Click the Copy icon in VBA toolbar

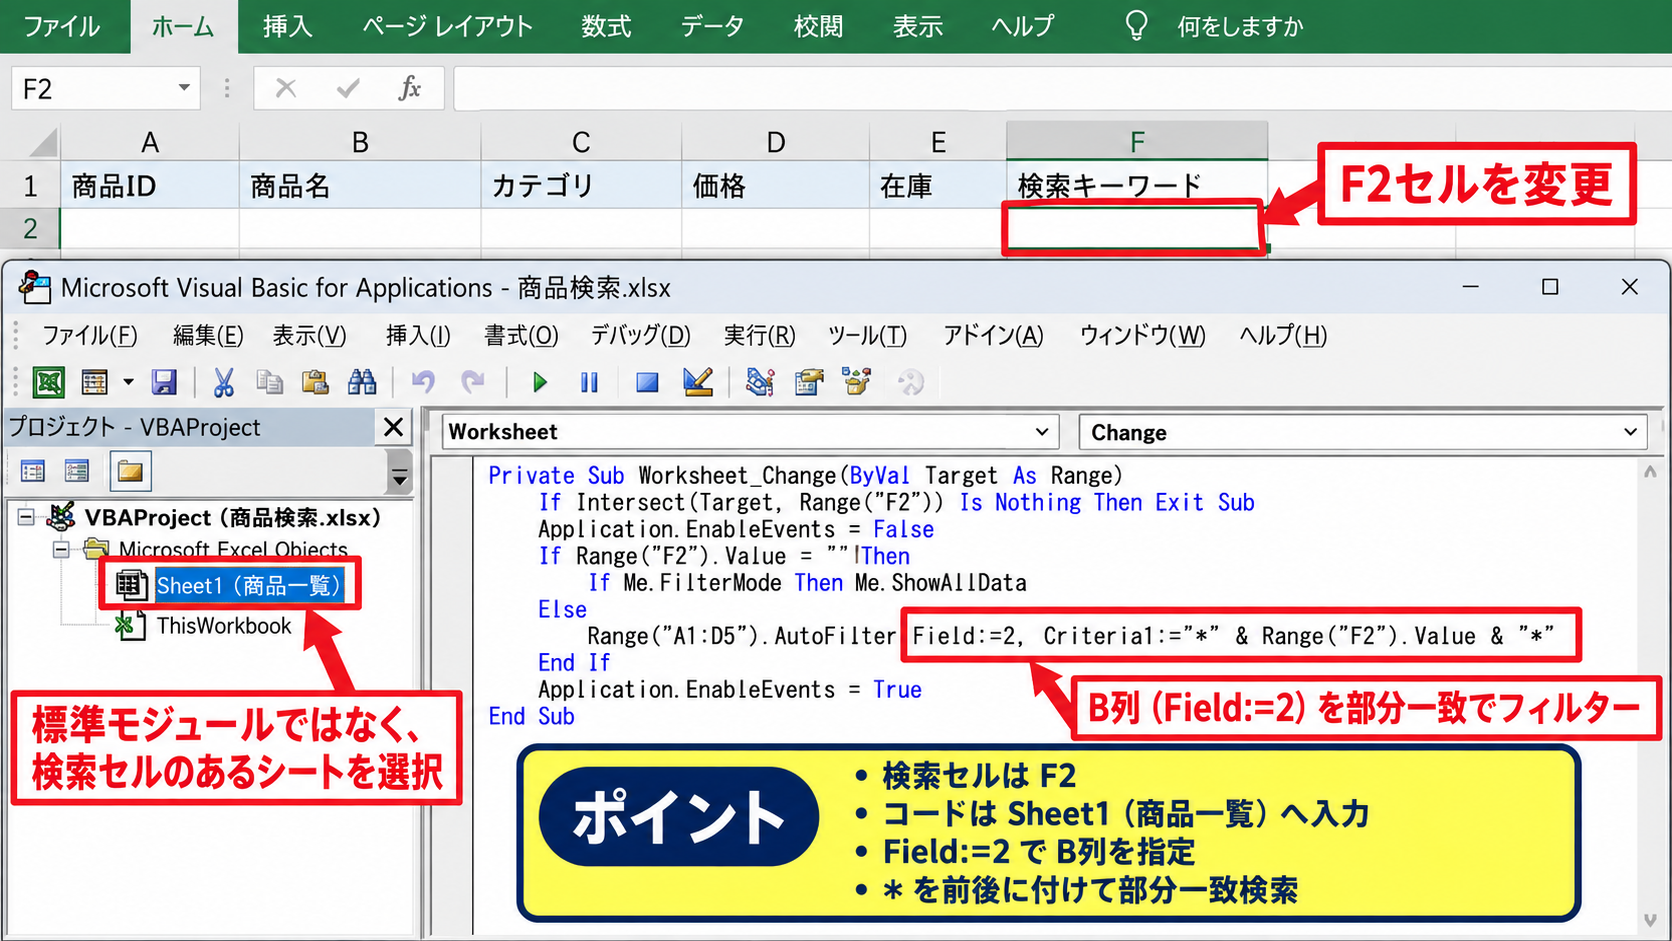point(269,382)
